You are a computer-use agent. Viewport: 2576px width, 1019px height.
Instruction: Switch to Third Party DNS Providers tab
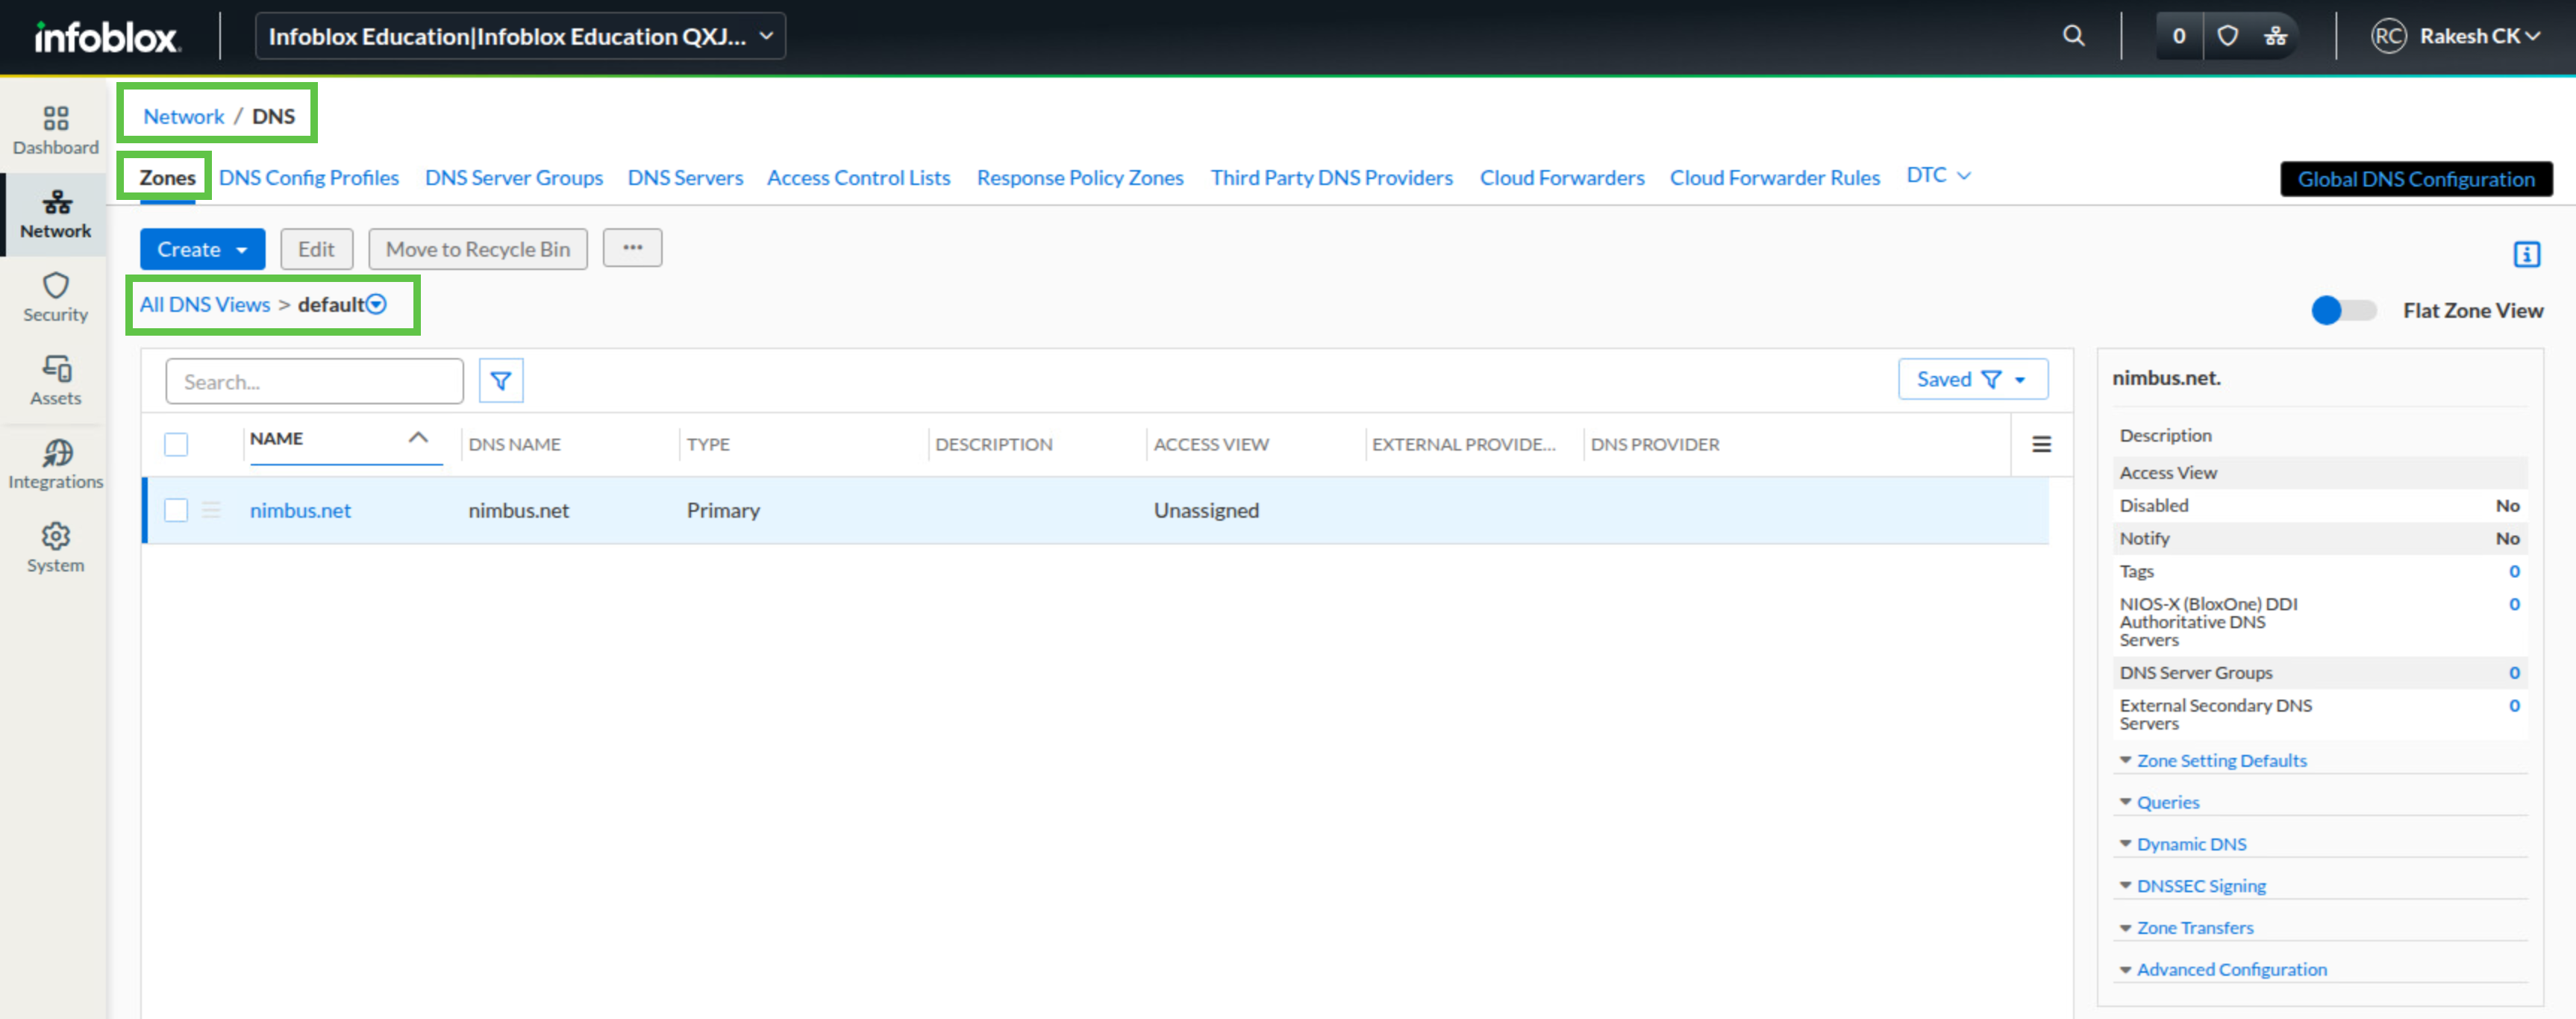tap(1331, 178)
